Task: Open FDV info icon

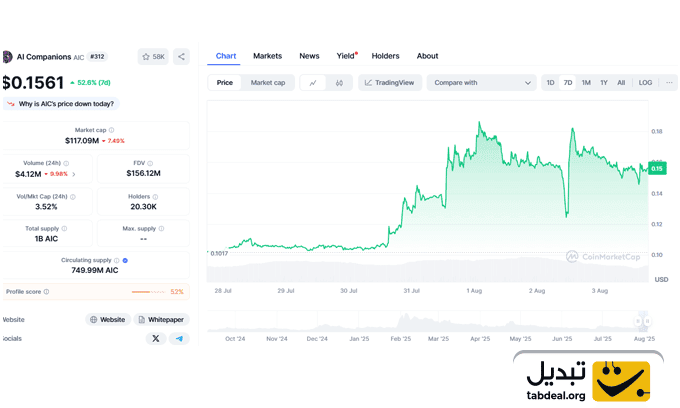Action: click(150, 163)
